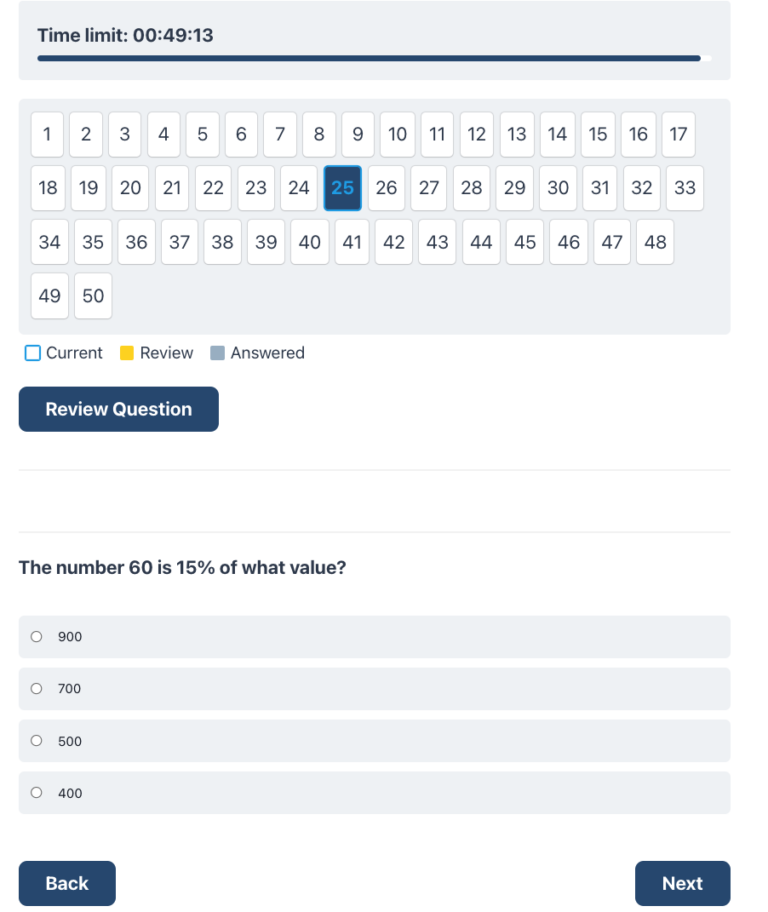Image resolution: width=768 pixels, height=912 pixels.
Task: Select option 500
Action: [x=36, y=741]
